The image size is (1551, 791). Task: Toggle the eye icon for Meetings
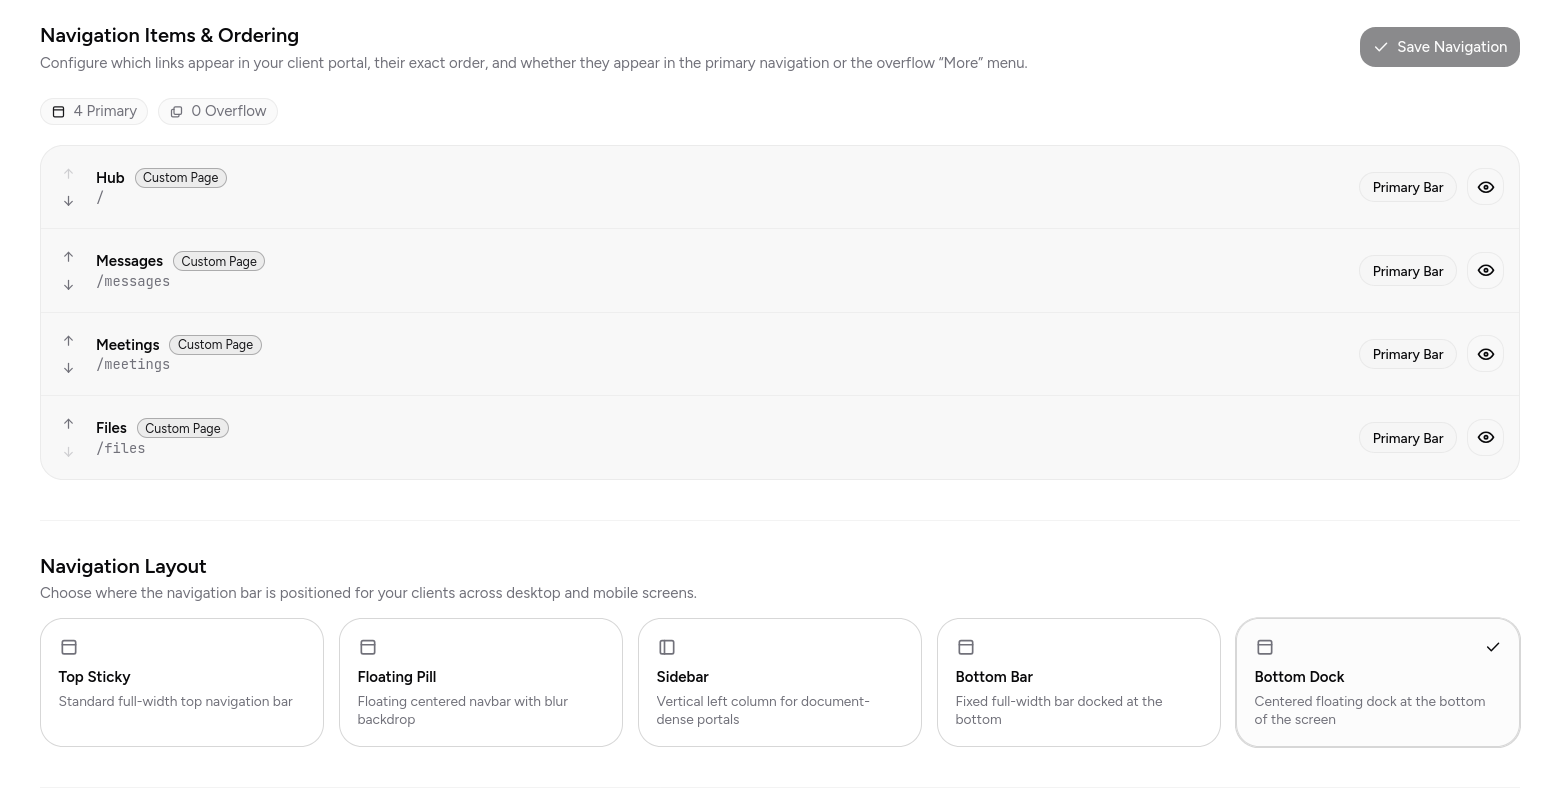point(1485,354)
